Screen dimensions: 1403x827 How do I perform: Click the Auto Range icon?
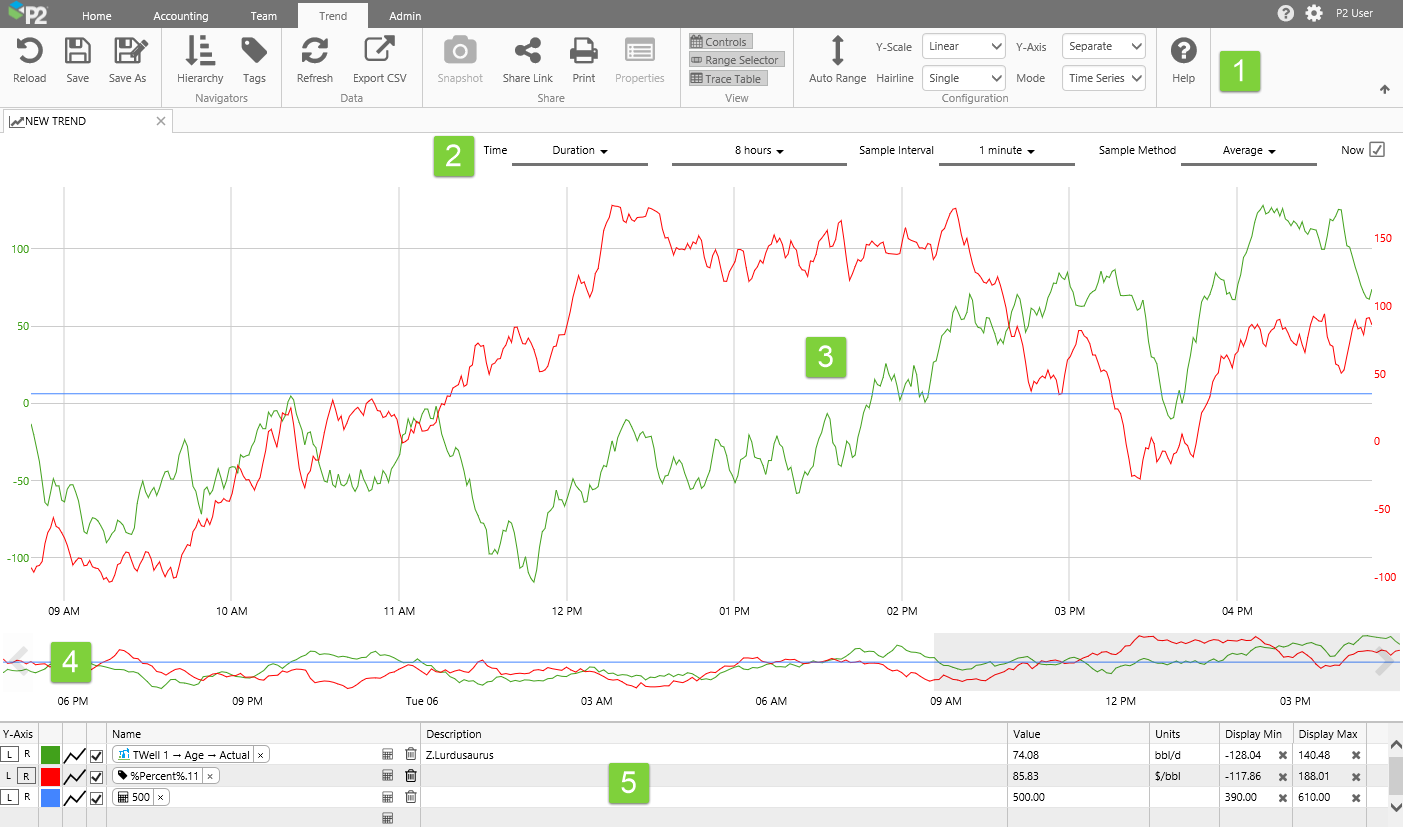point(837,51)
